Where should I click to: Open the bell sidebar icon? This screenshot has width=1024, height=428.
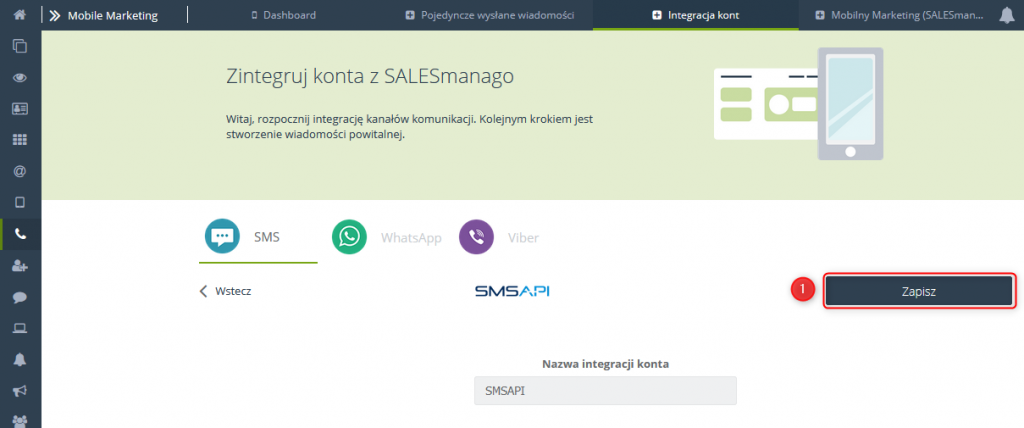point(20,360)
